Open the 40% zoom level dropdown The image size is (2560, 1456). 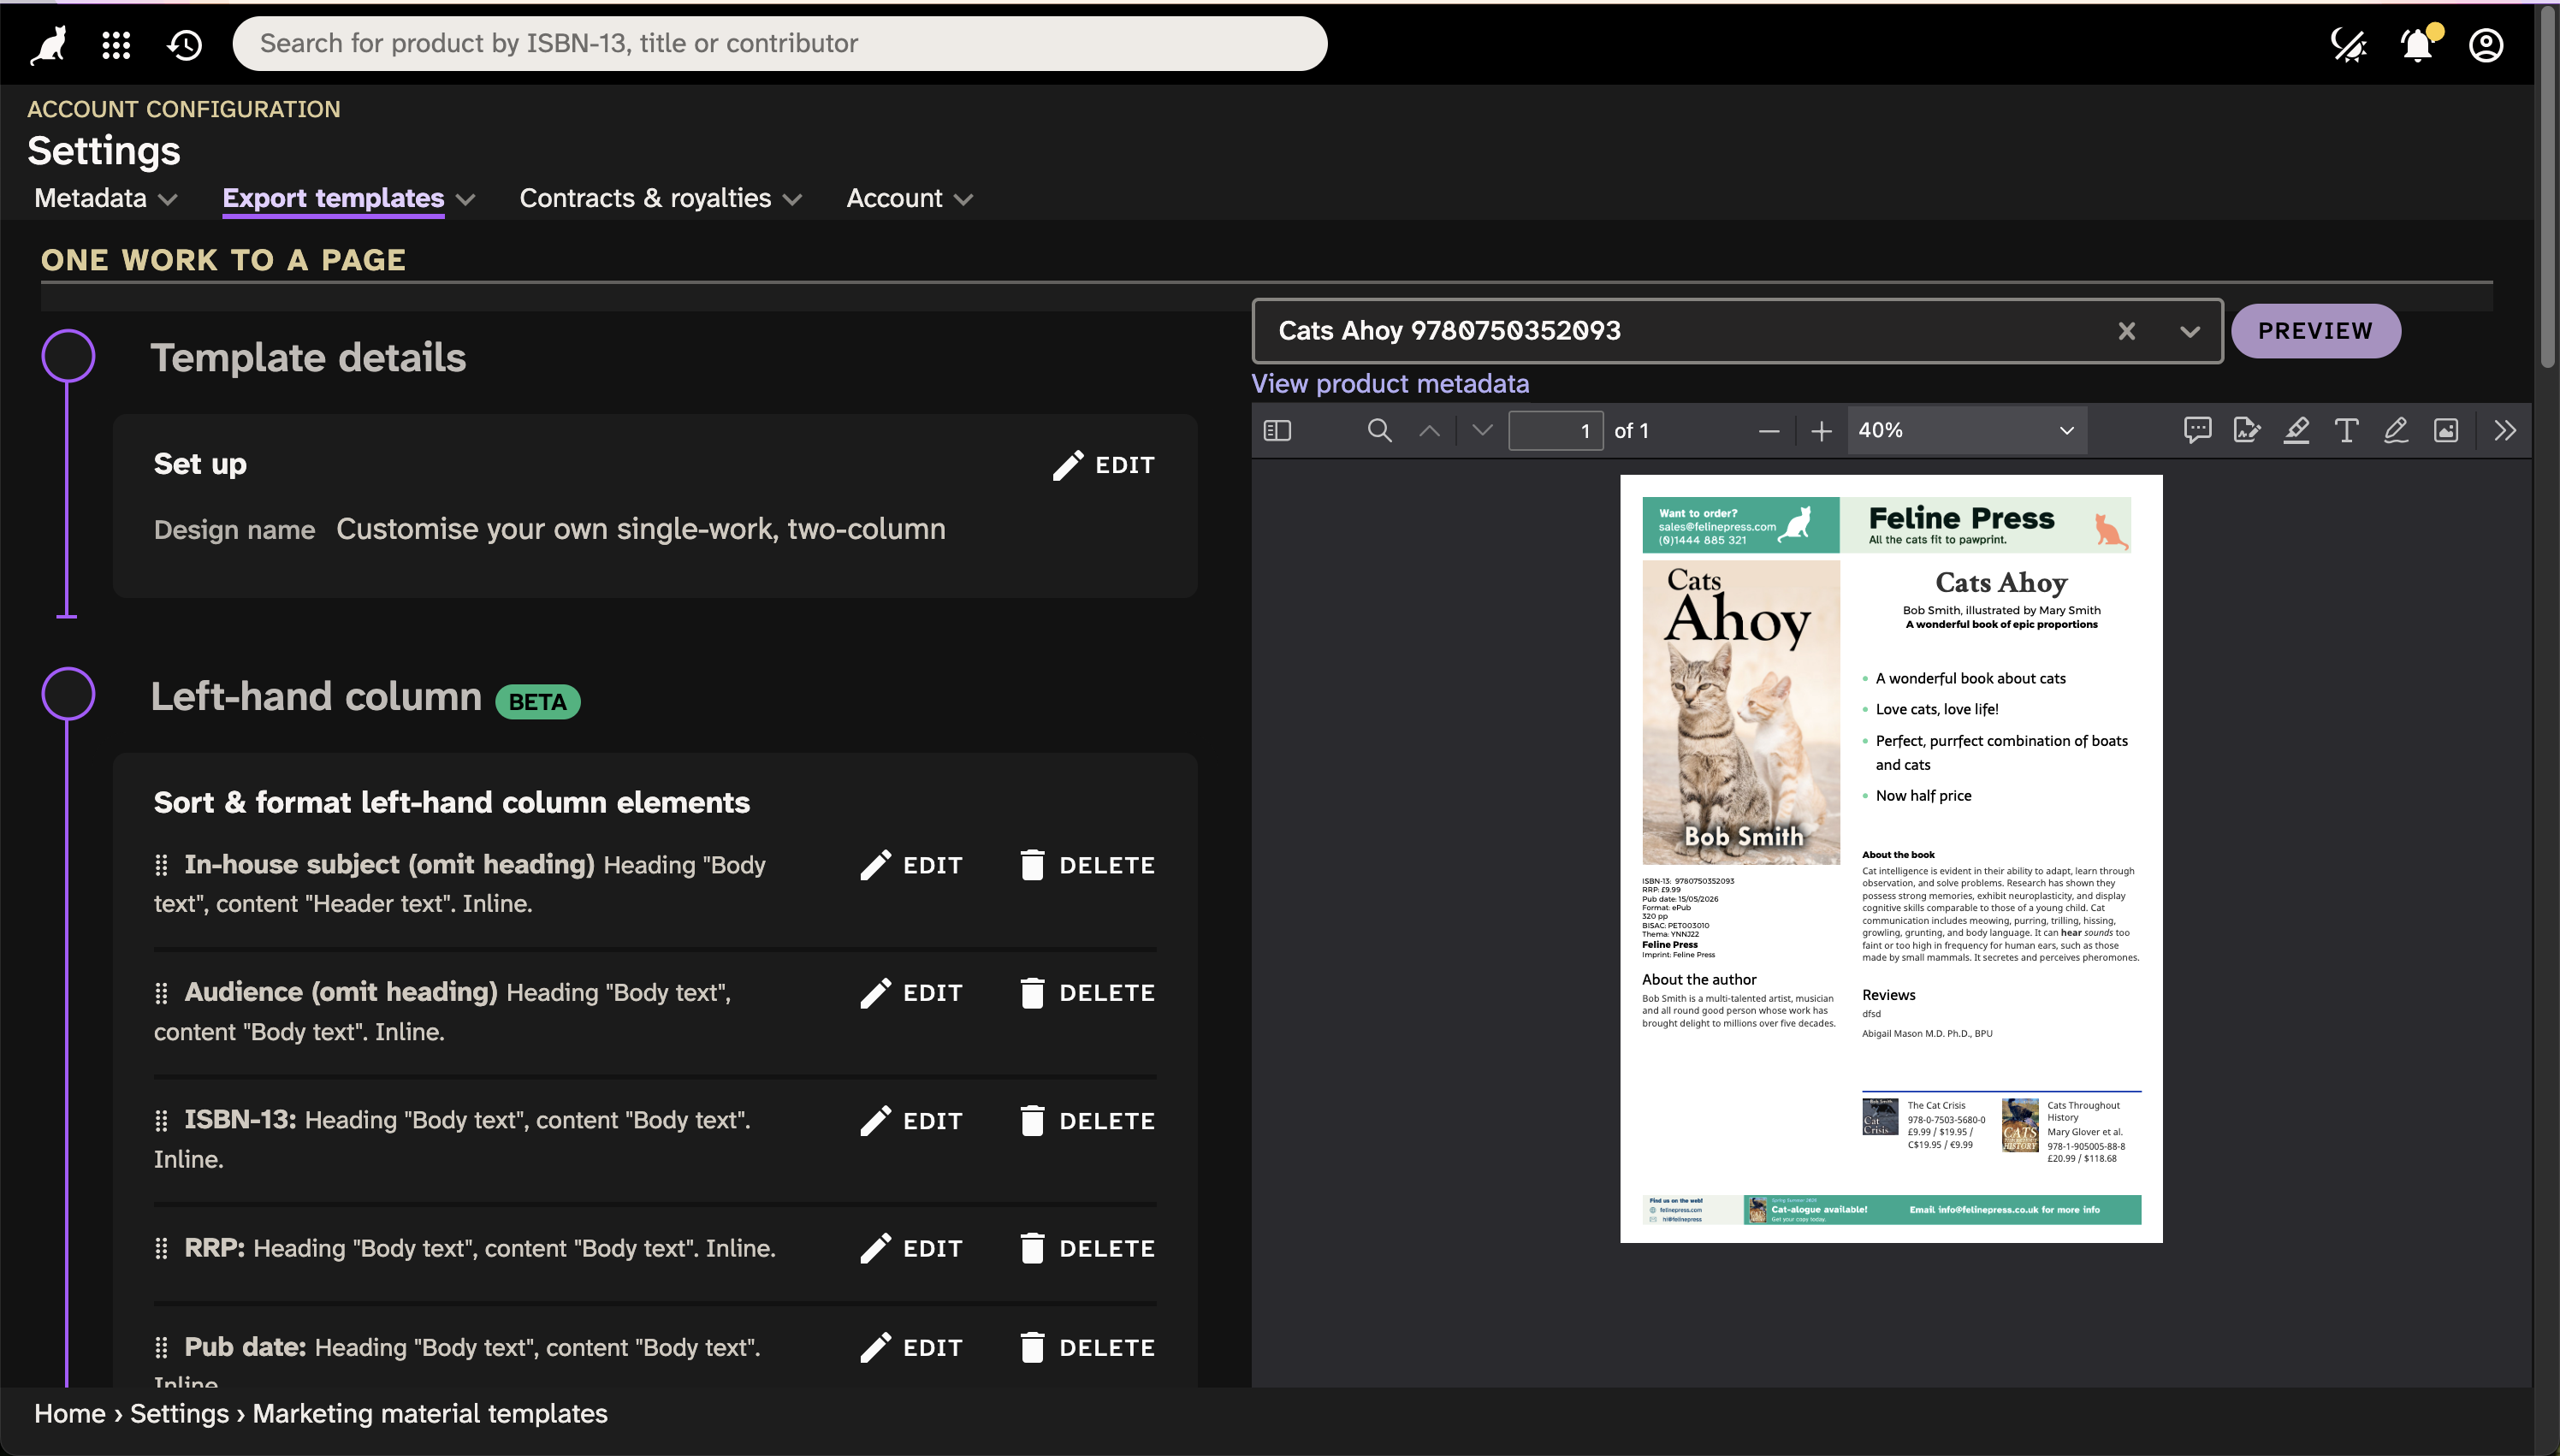click(1966, 431)
